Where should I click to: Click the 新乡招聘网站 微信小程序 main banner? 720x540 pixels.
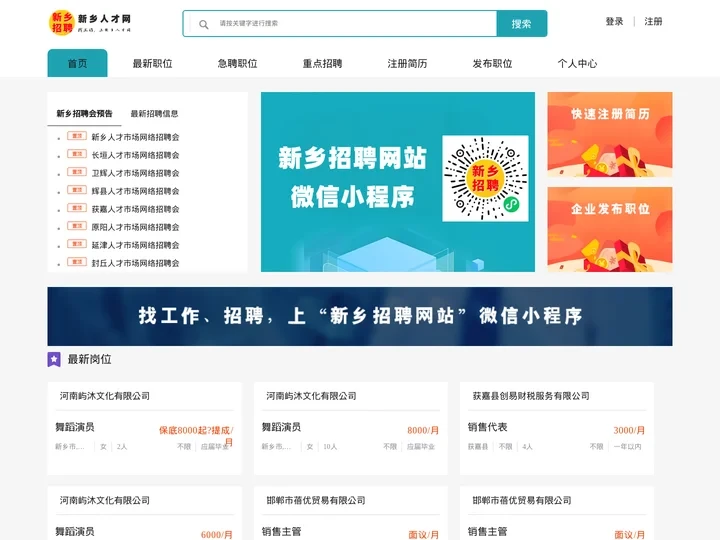(x=398, y=182)
